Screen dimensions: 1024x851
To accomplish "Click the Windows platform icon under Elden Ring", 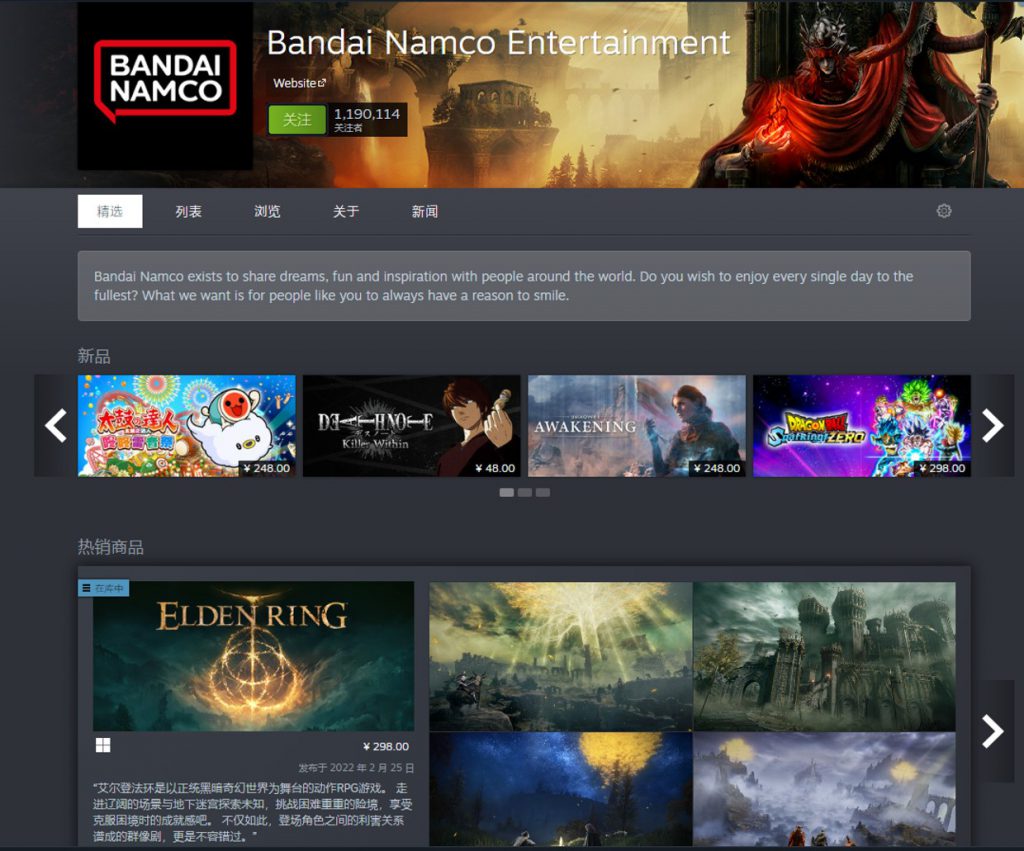I will pyautogui.click(x=103, y=745).
